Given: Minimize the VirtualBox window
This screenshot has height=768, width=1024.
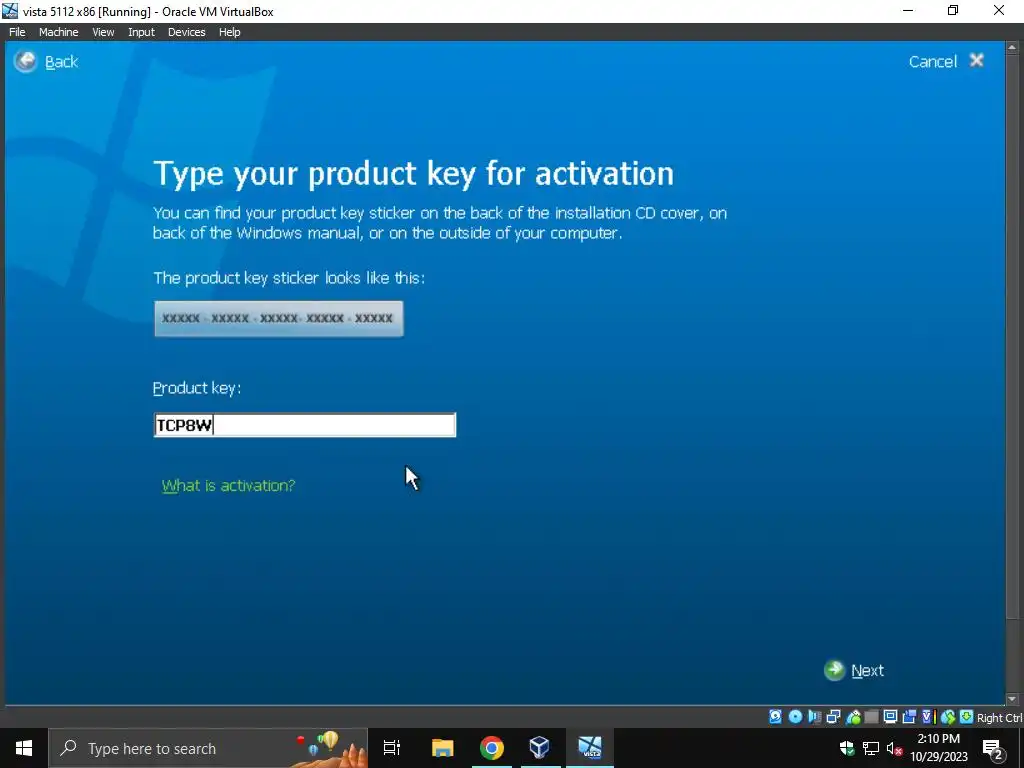Looking at the screenshot, I should pos(908,10).
